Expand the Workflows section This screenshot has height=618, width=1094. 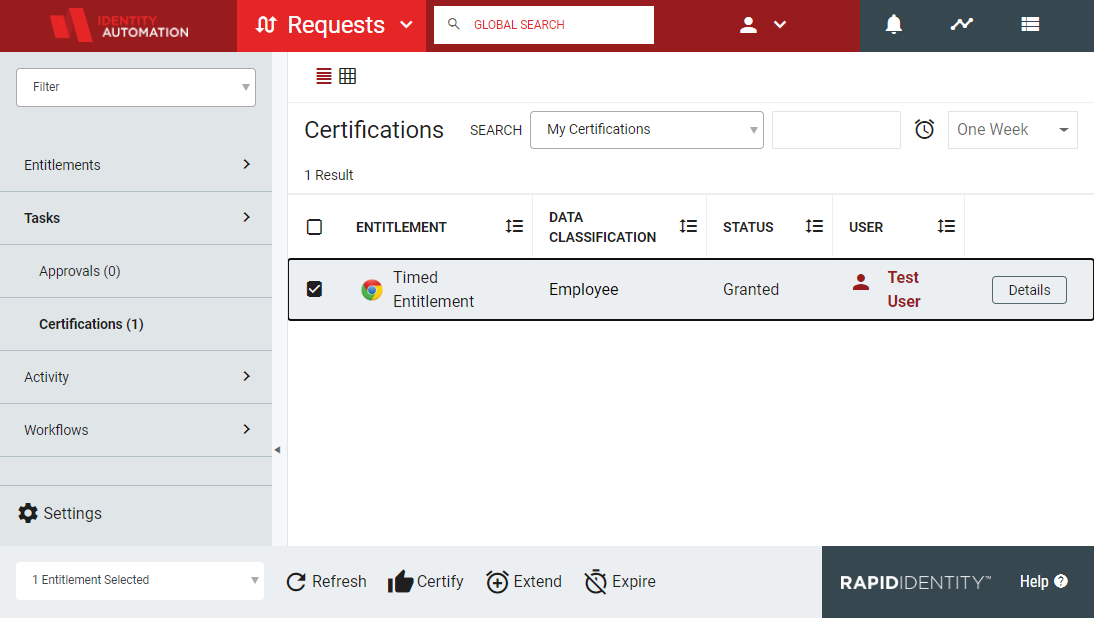[136, 430]
